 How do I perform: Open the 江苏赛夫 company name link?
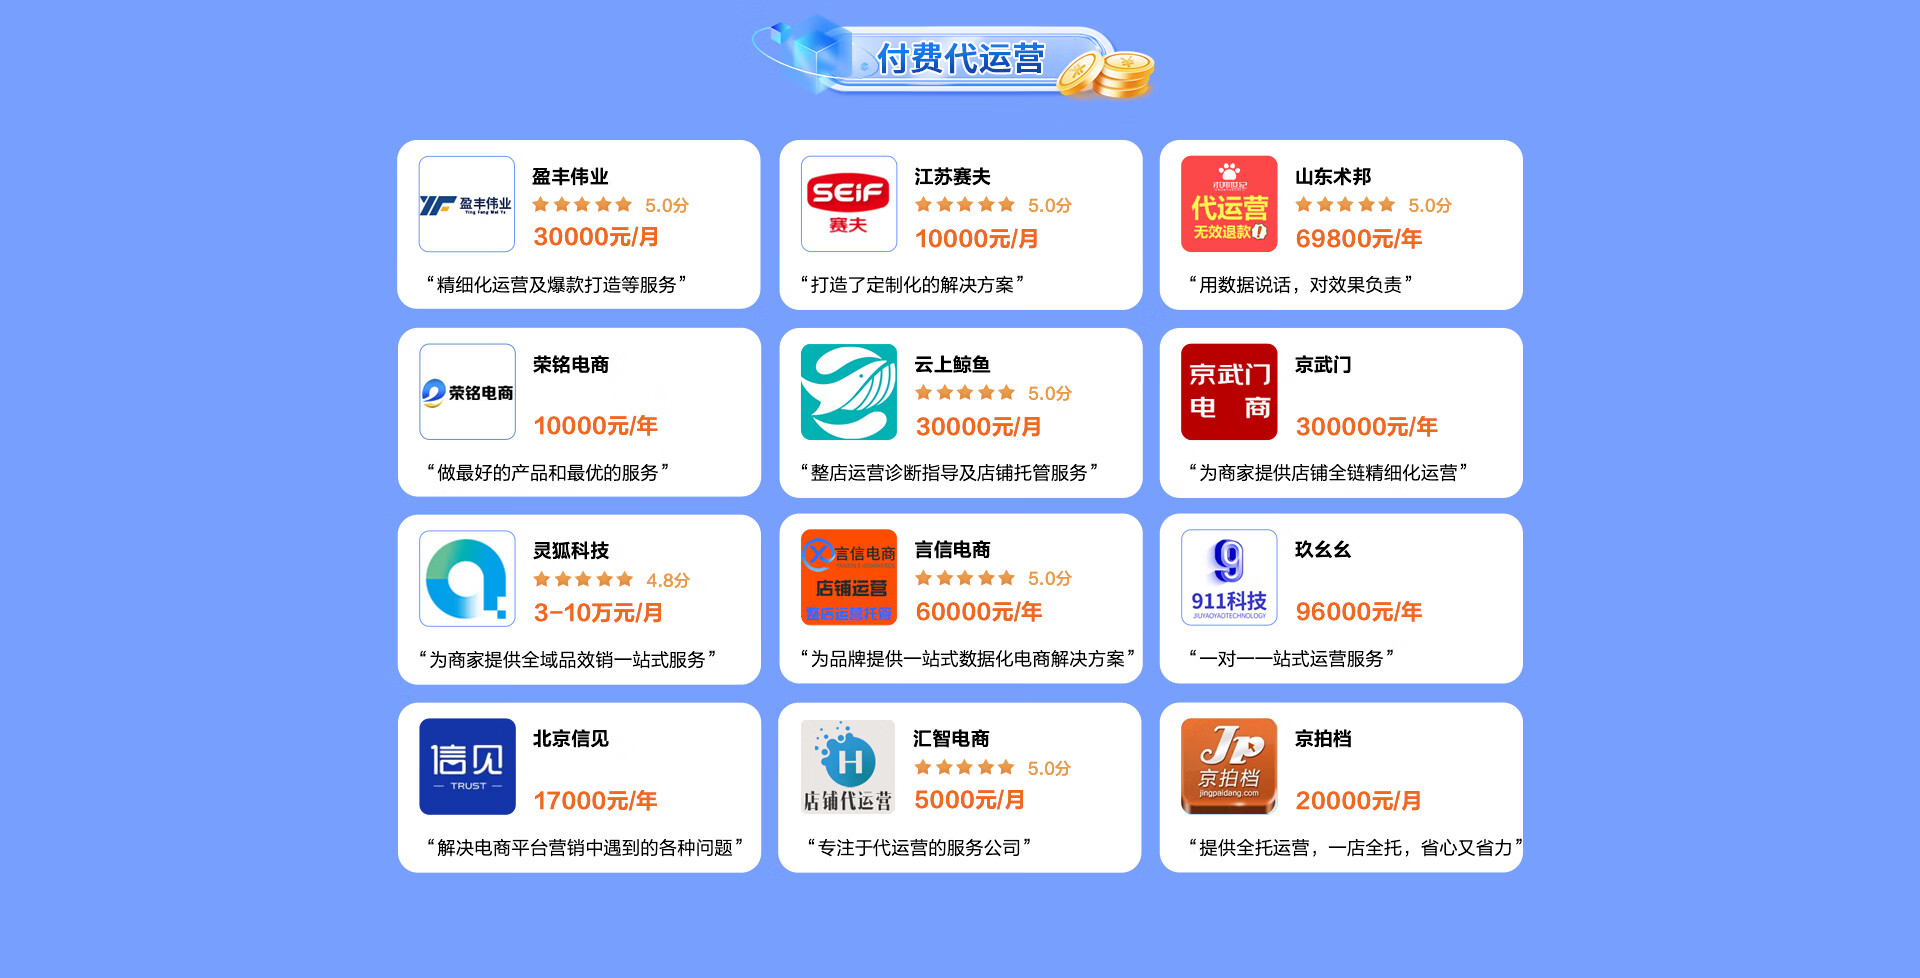[952, 177]
